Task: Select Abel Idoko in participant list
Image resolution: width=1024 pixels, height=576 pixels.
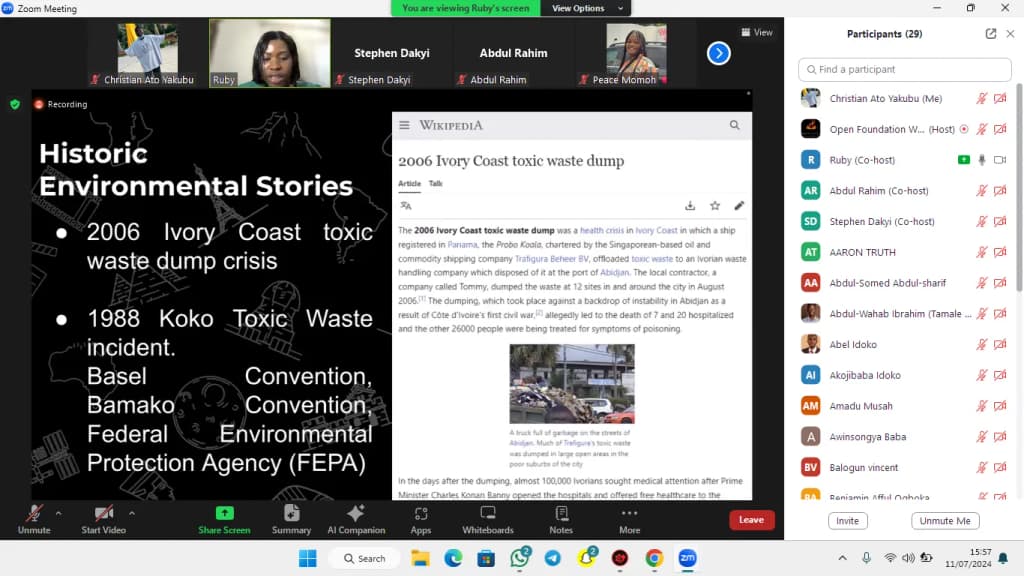Action: pos(904,344)
